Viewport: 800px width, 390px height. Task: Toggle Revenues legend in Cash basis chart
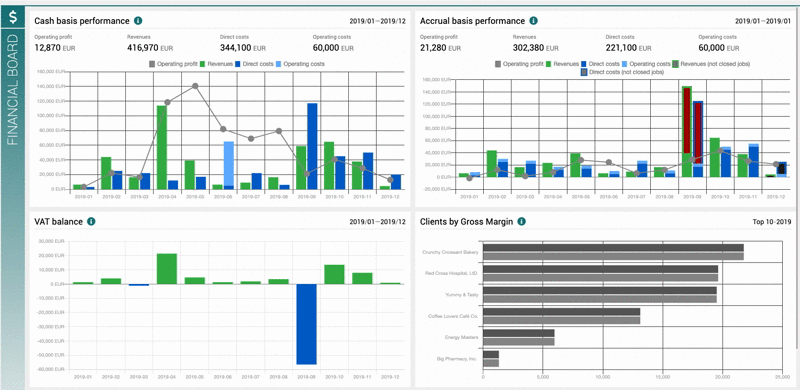(x=216, y=64)
